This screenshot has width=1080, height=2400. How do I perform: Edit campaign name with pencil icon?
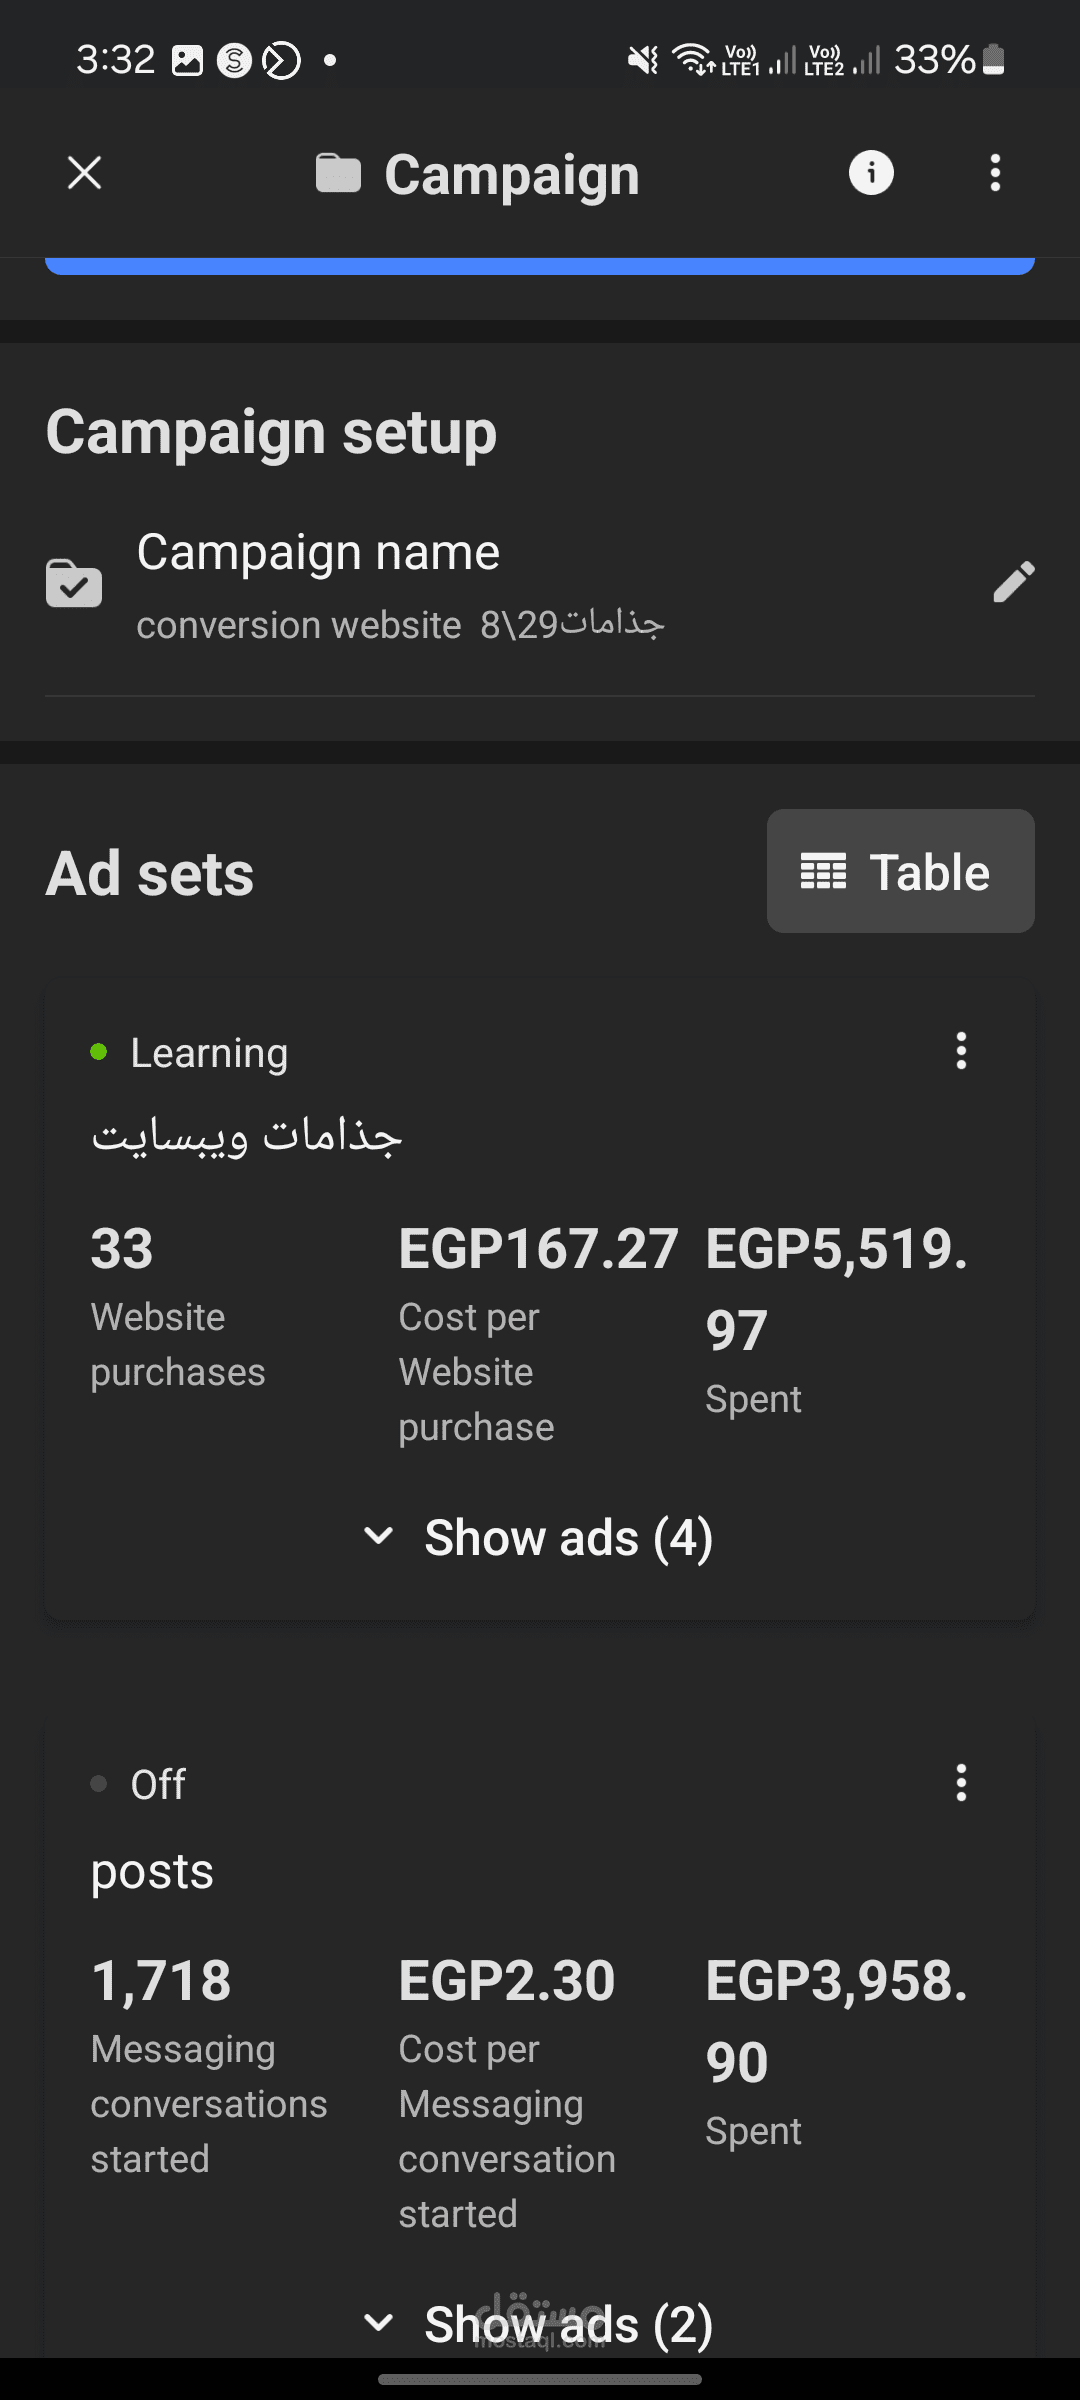[x=1013, y=582]
